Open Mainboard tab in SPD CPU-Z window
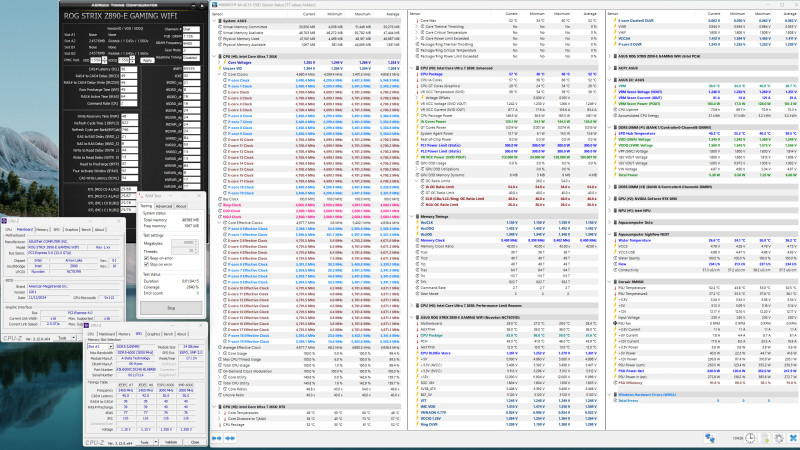Image resolution: width=800 pixels, height=450 pixels. (x=107, y=334)
